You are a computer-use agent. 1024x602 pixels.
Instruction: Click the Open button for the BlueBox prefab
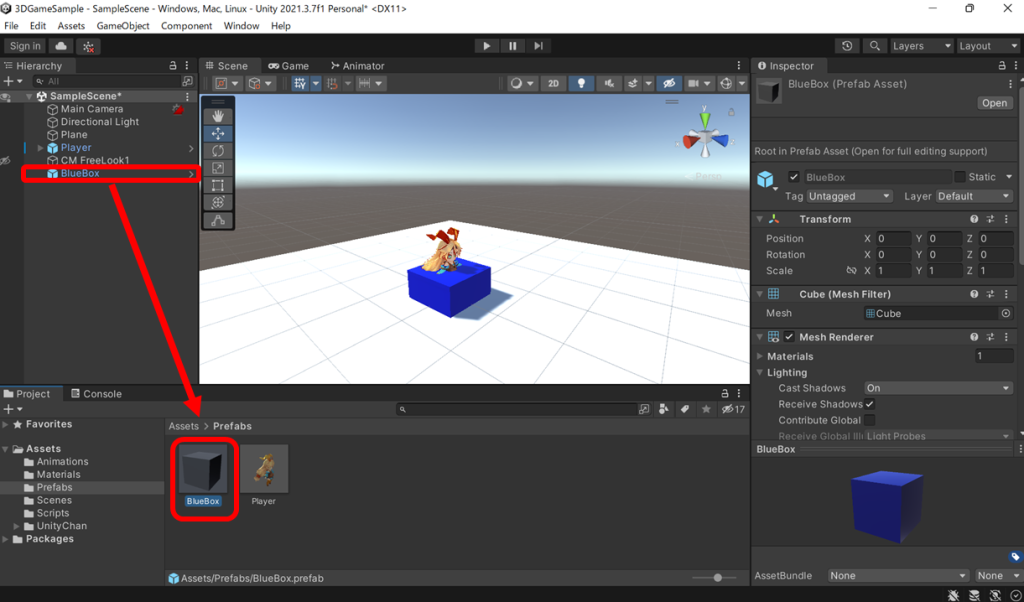point(995,102)
